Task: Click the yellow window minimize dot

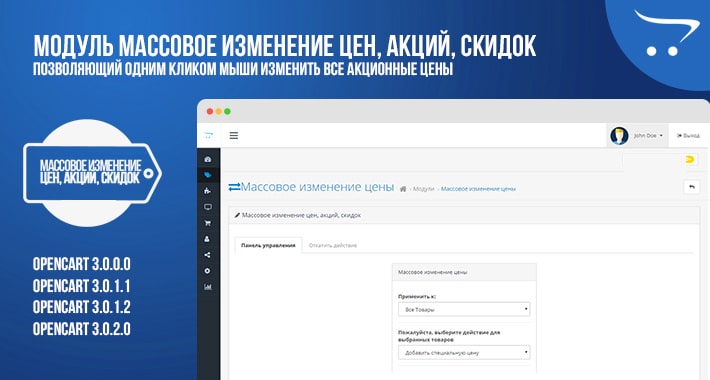Action: 219,111
